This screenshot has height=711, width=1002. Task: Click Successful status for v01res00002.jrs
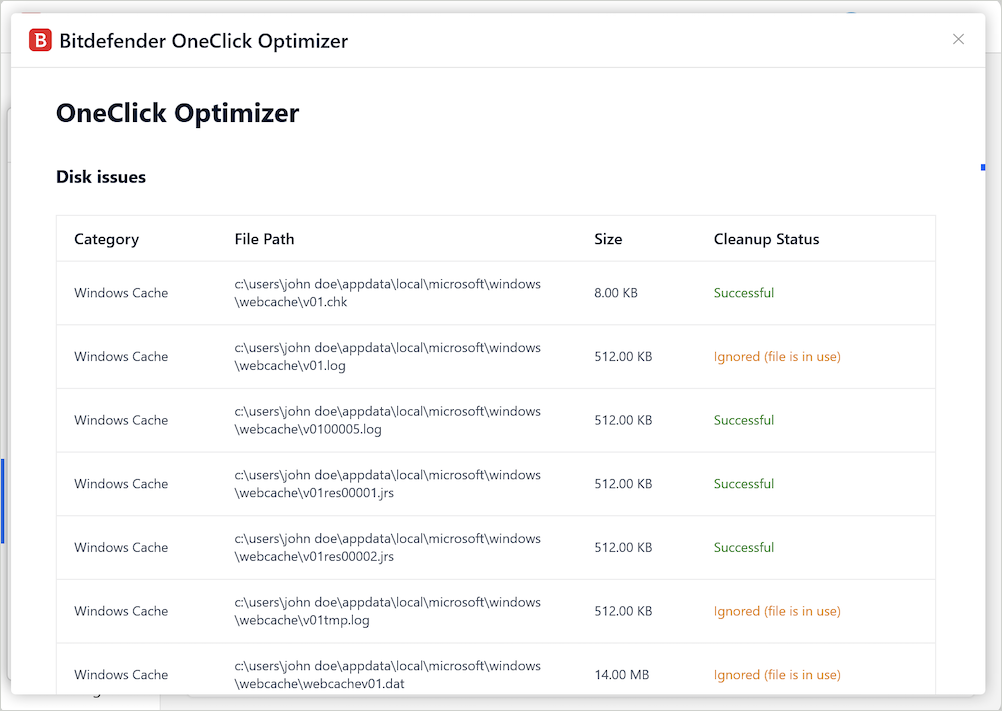pos(744,547)
